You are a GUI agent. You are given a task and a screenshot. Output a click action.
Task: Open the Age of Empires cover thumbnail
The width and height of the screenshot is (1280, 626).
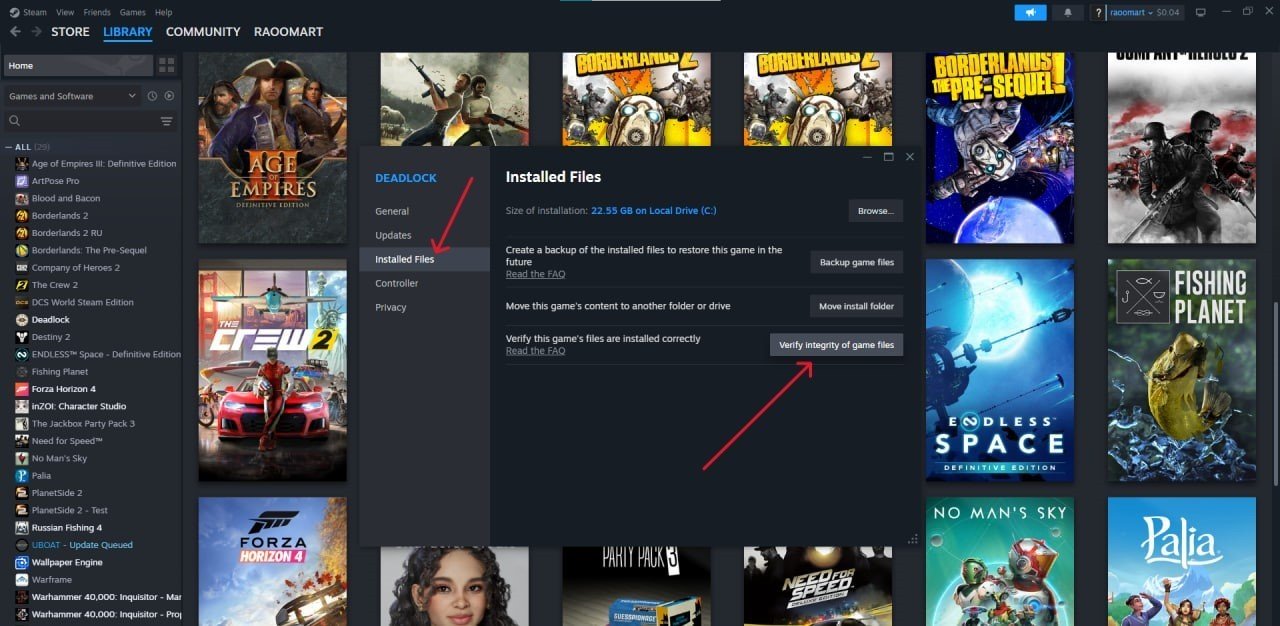(x=273, y=148)
